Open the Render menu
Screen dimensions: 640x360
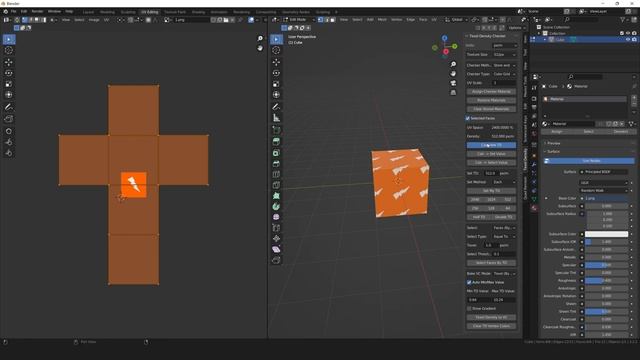37,11
